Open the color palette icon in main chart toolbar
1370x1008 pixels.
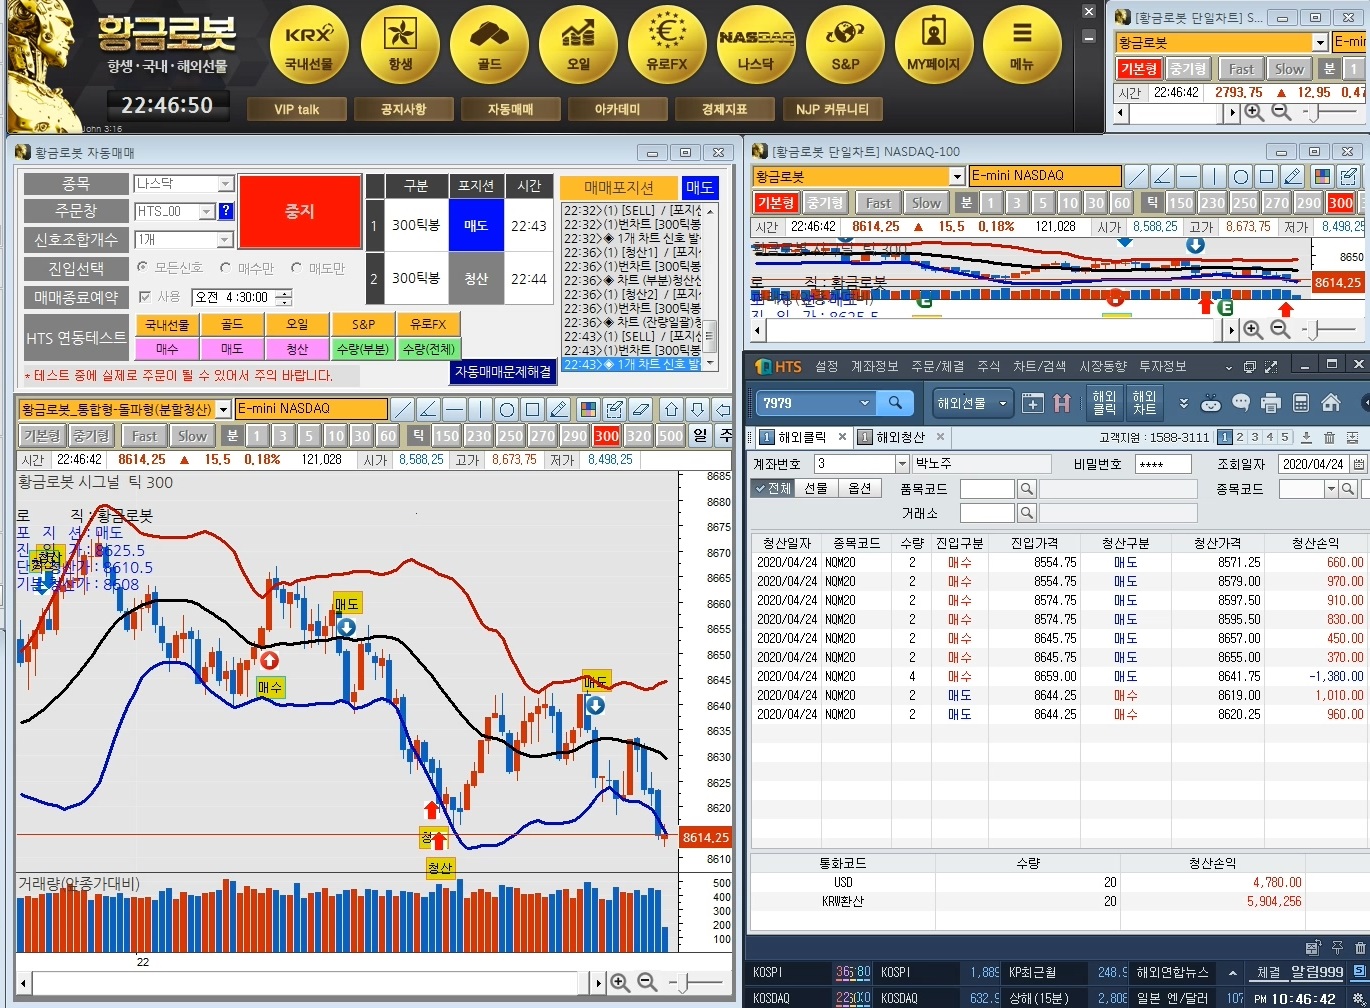coord(589,409)
